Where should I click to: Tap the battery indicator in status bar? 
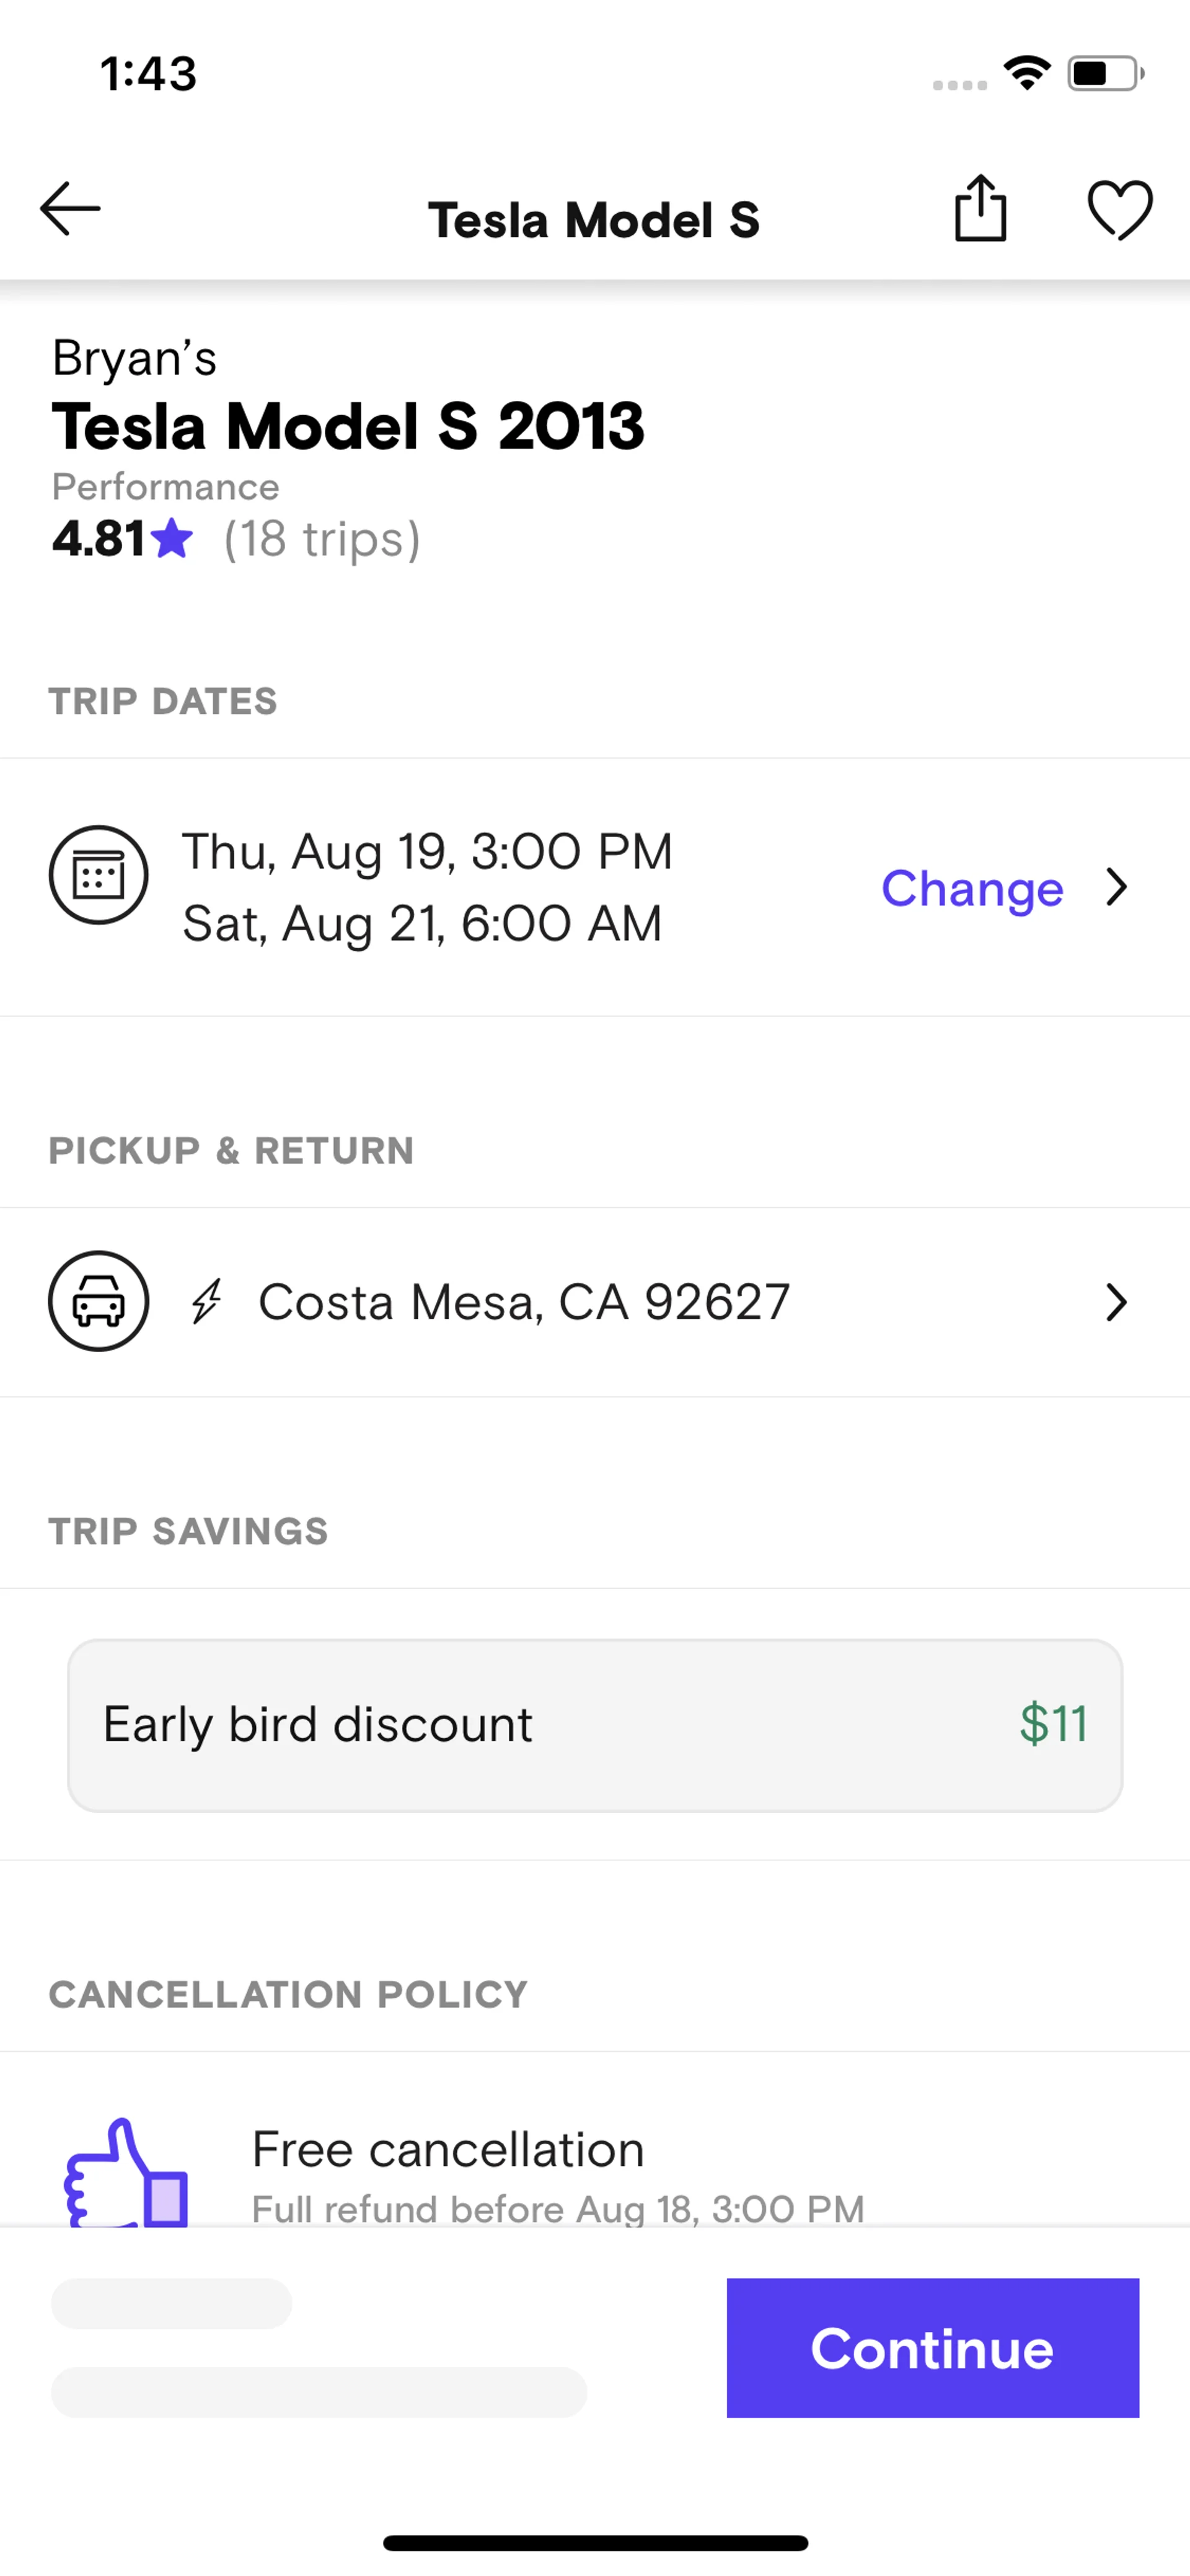tap(1105, 74)
